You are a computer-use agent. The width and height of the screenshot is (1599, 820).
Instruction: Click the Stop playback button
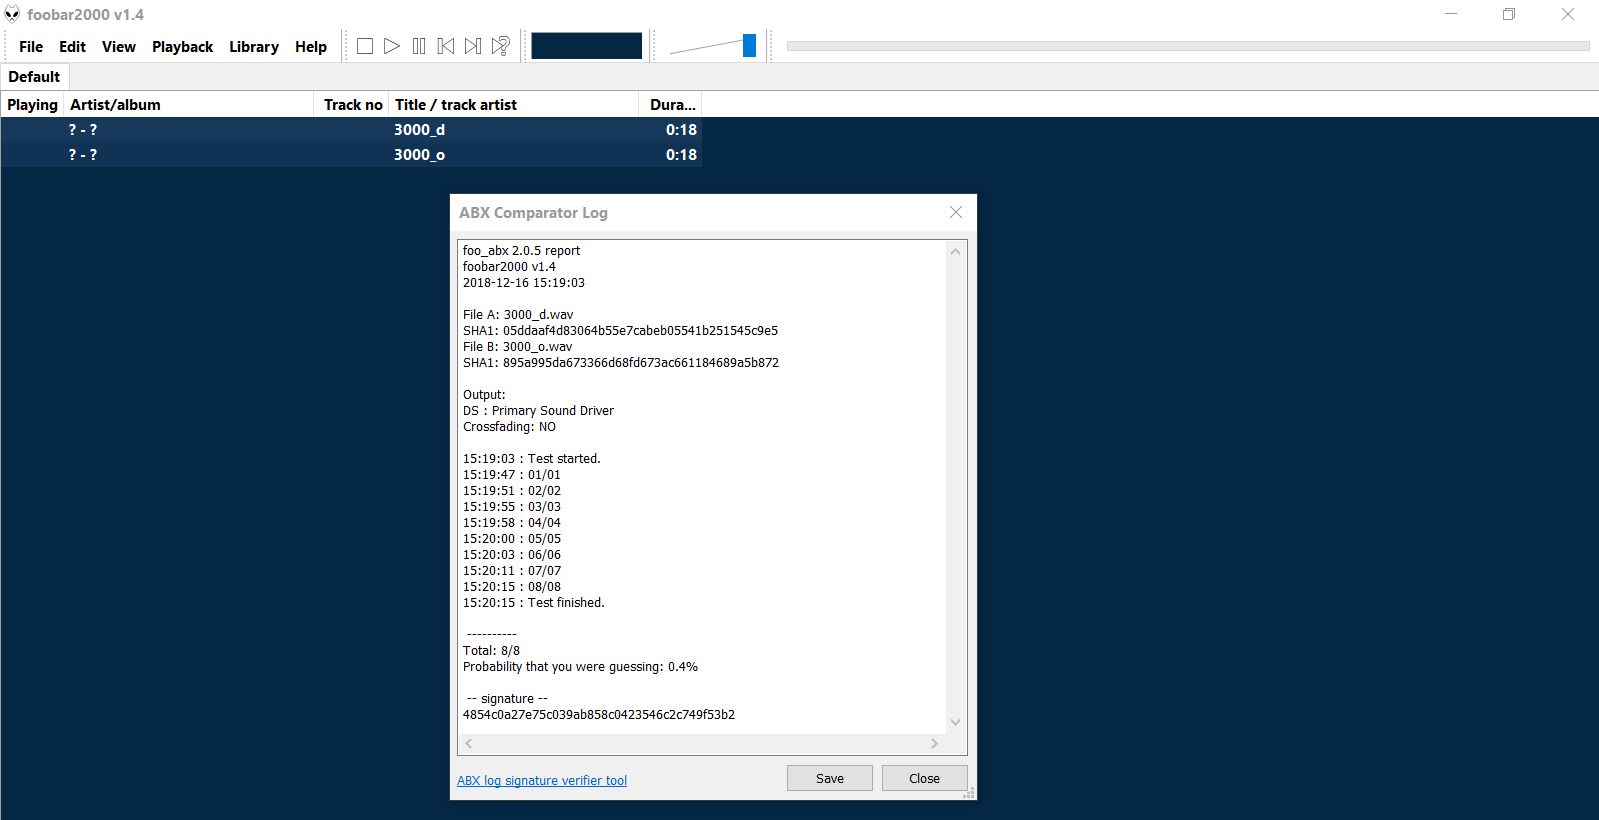365,46
